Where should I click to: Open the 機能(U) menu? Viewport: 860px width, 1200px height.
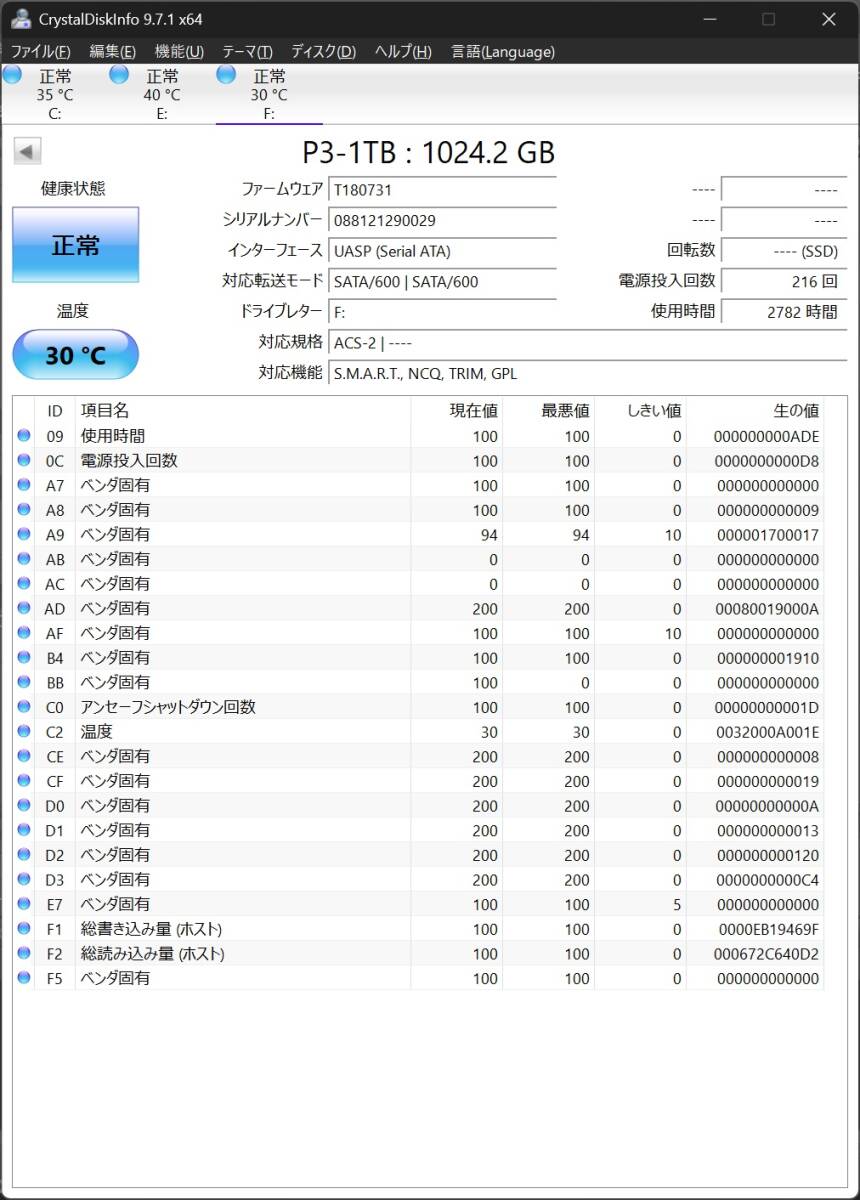coord(179,52)
